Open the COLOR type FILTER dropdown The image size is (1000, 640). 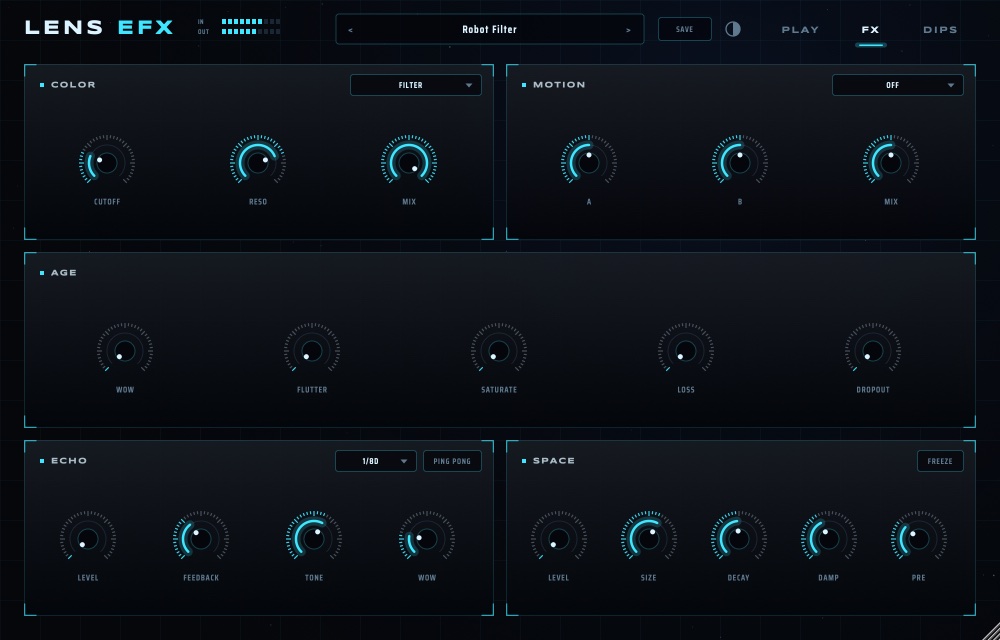416,85
